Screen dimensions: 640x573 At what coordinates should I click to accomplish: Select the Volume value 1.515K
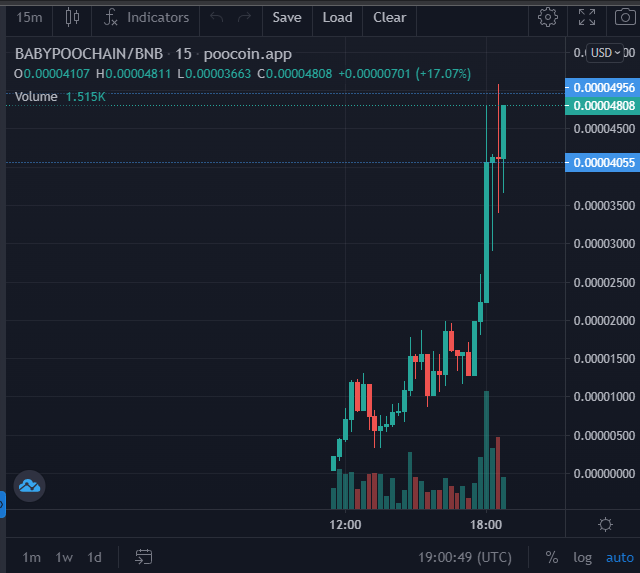85,97
